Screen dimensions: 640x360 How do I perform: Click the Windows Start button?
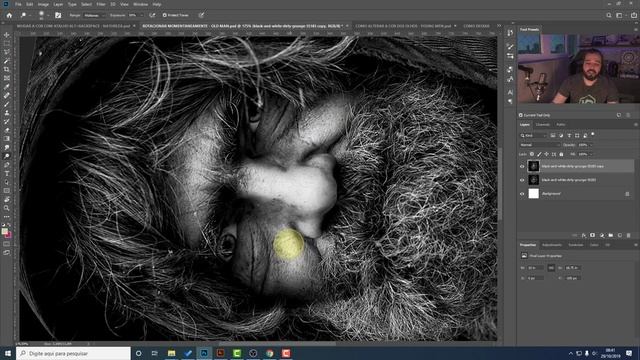tap(8, 353)
